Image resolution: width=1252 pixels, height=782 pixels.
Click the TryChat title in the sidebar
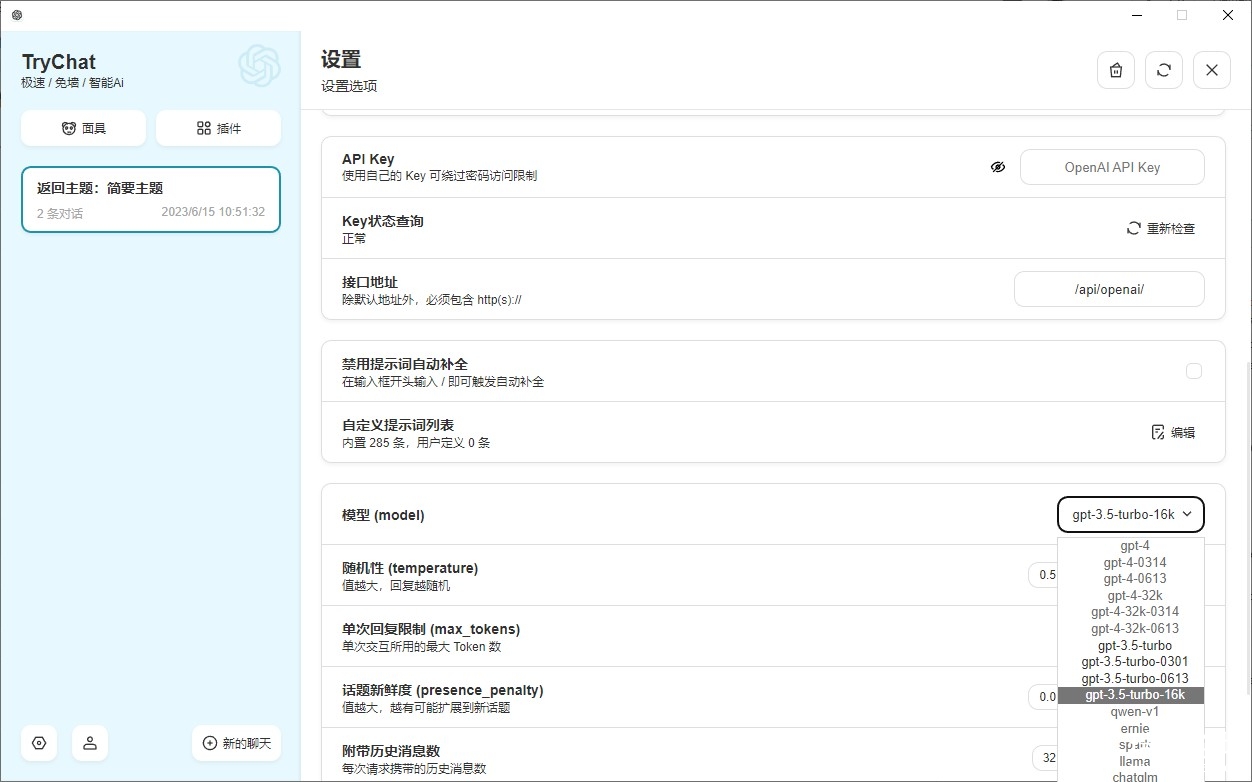(59, 62)
